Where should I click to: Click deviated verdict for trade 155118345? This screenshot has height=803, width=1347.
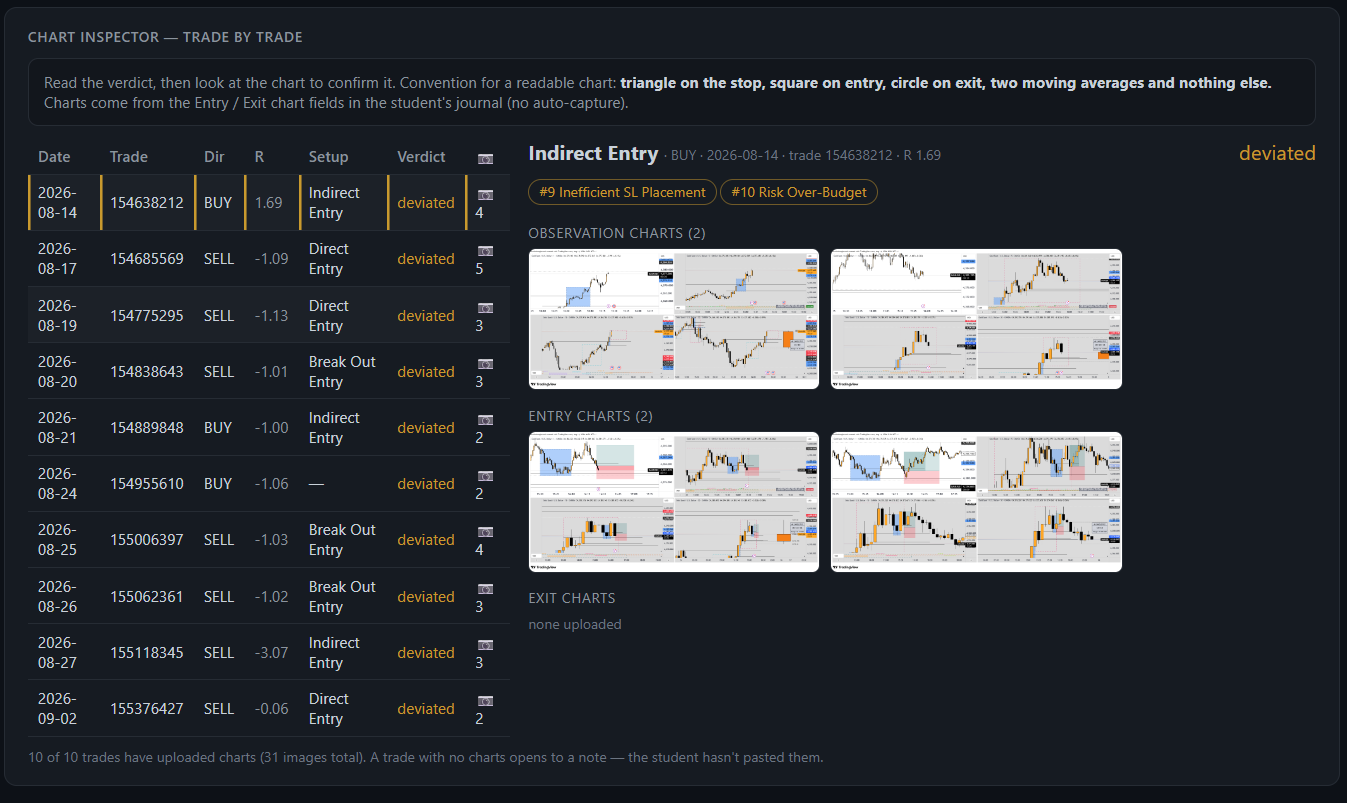click(426, 653)
